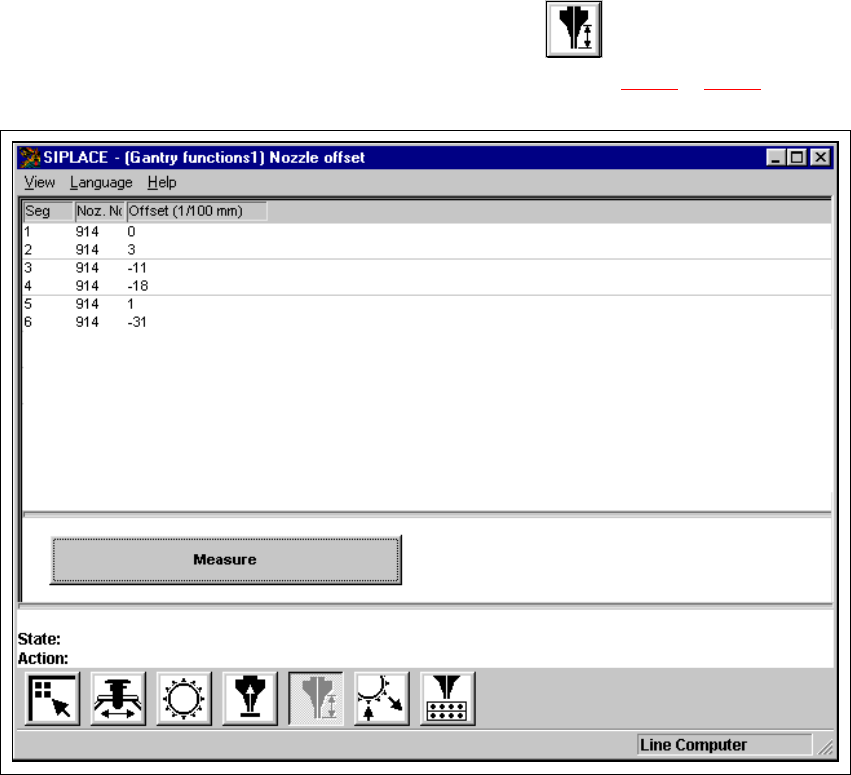Minimize the SIPLACE window
Image resolution: width=851 pixels, height=775 pixels.
pyautogui.click(x=776, y=157)
